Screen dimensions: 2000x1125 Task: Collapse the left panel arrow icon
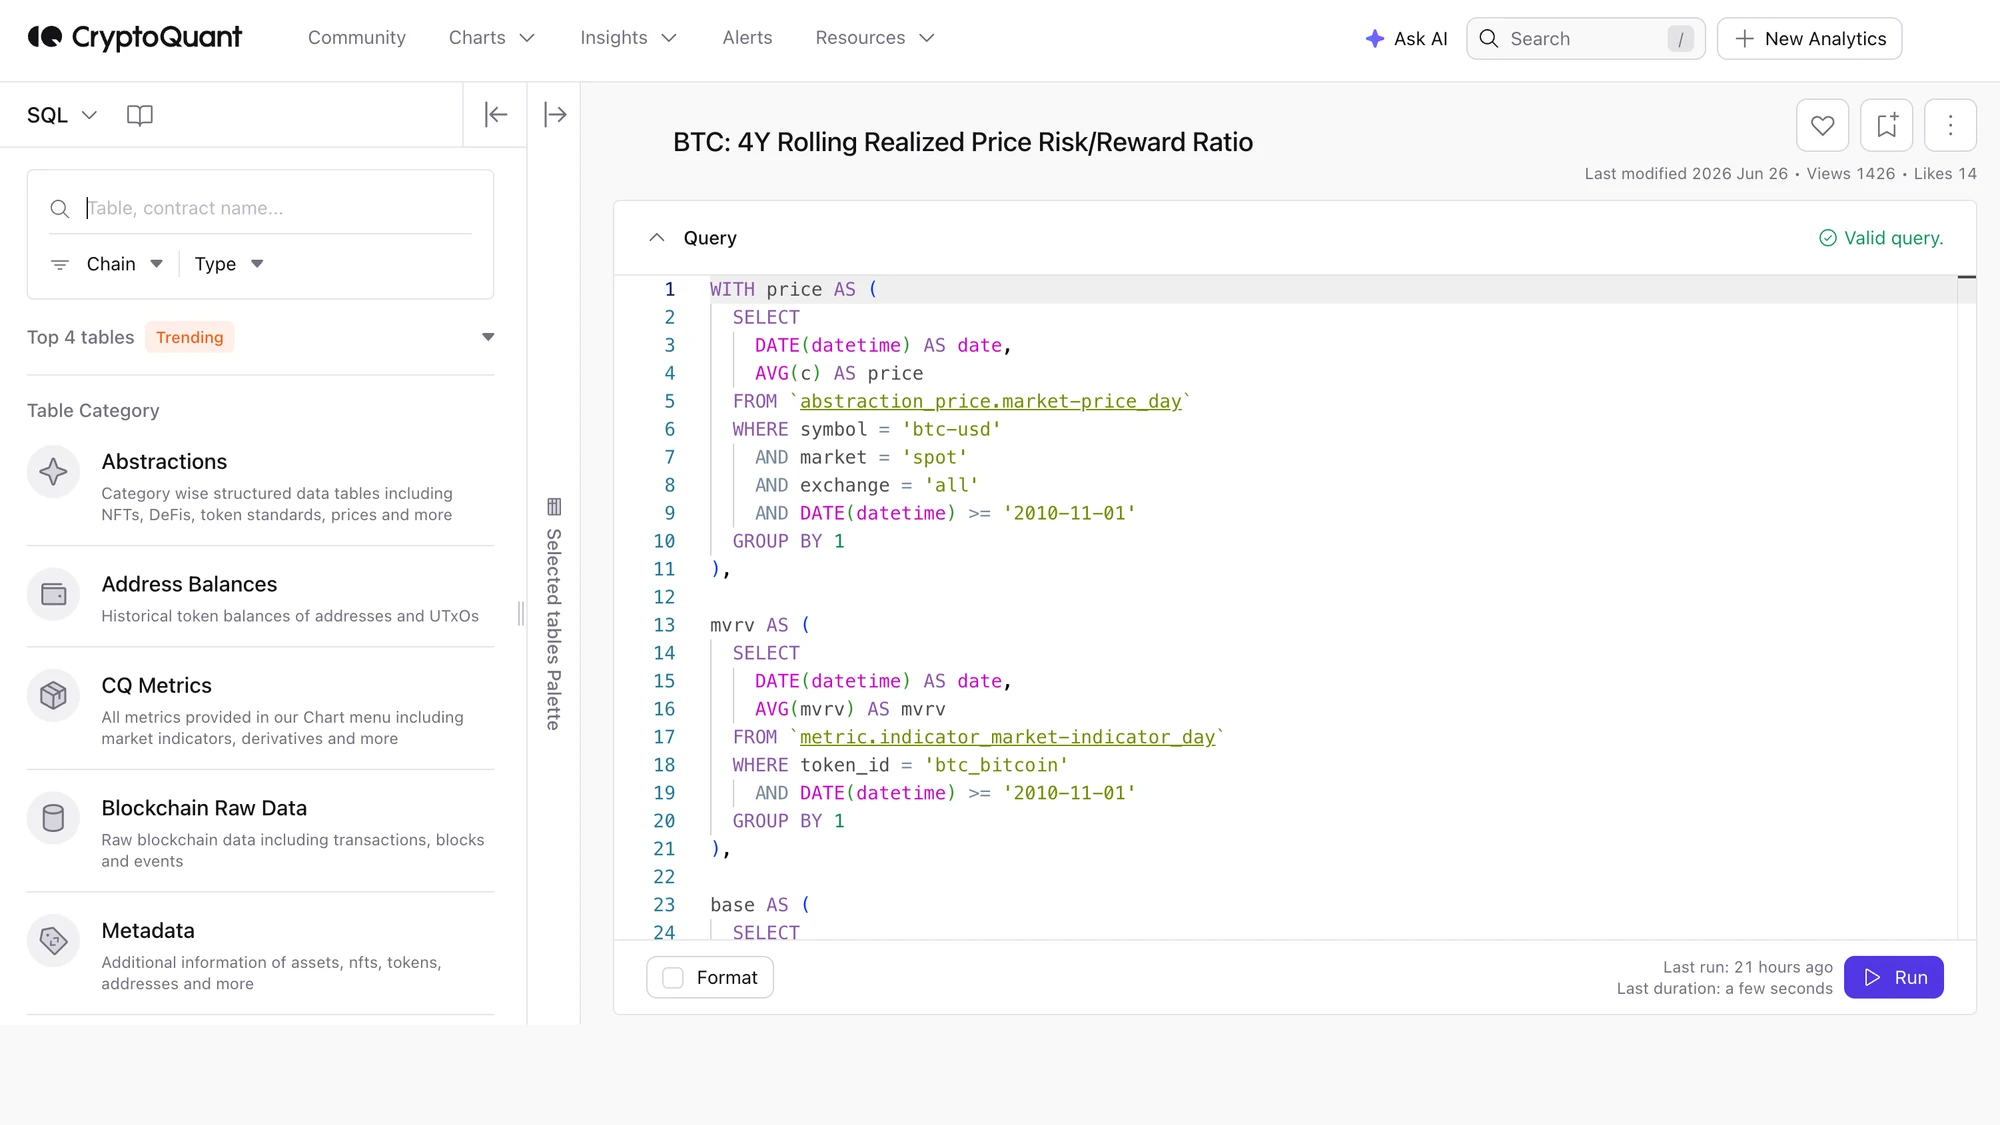tap(496, 114)
